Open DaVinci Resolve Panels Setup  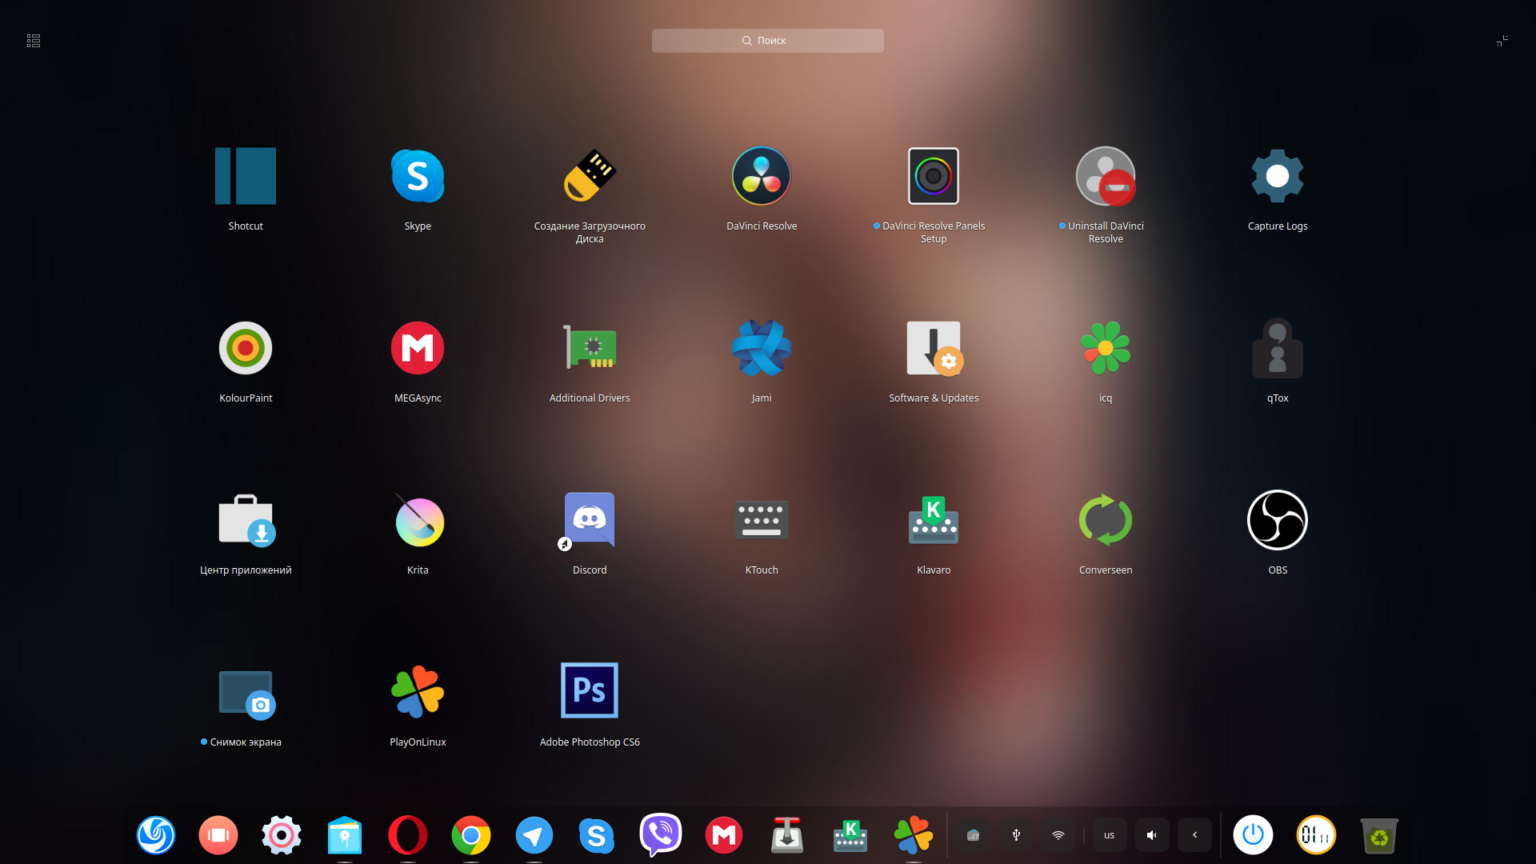coord(934,177)
